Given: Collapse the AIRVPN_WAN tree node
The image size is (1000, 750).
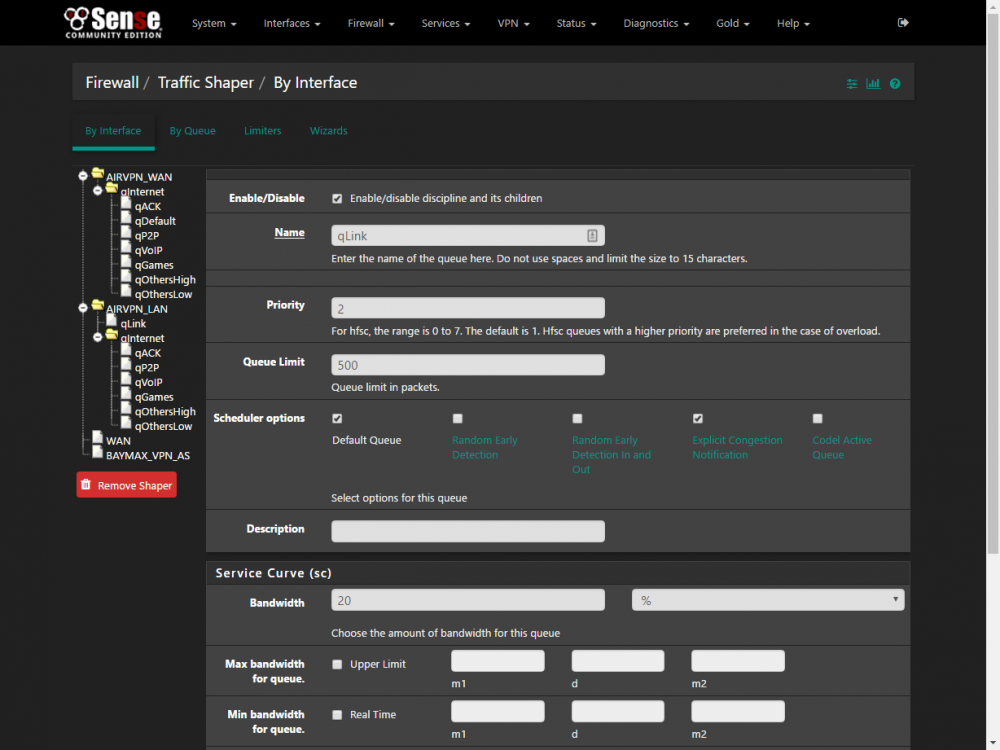Looking at the screenshot, I should [x=83, y=175].
